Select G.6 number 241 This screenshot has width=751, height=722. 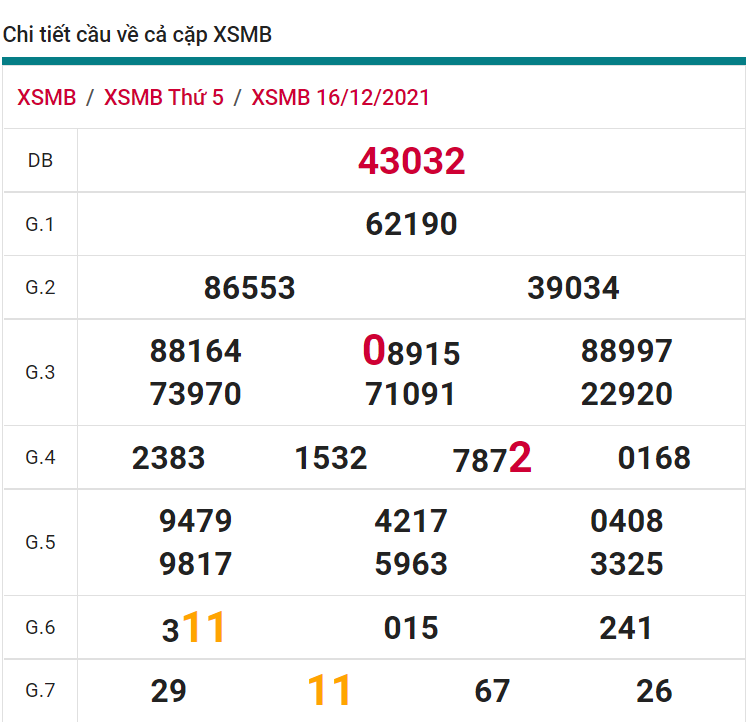[x=626, y=628]
